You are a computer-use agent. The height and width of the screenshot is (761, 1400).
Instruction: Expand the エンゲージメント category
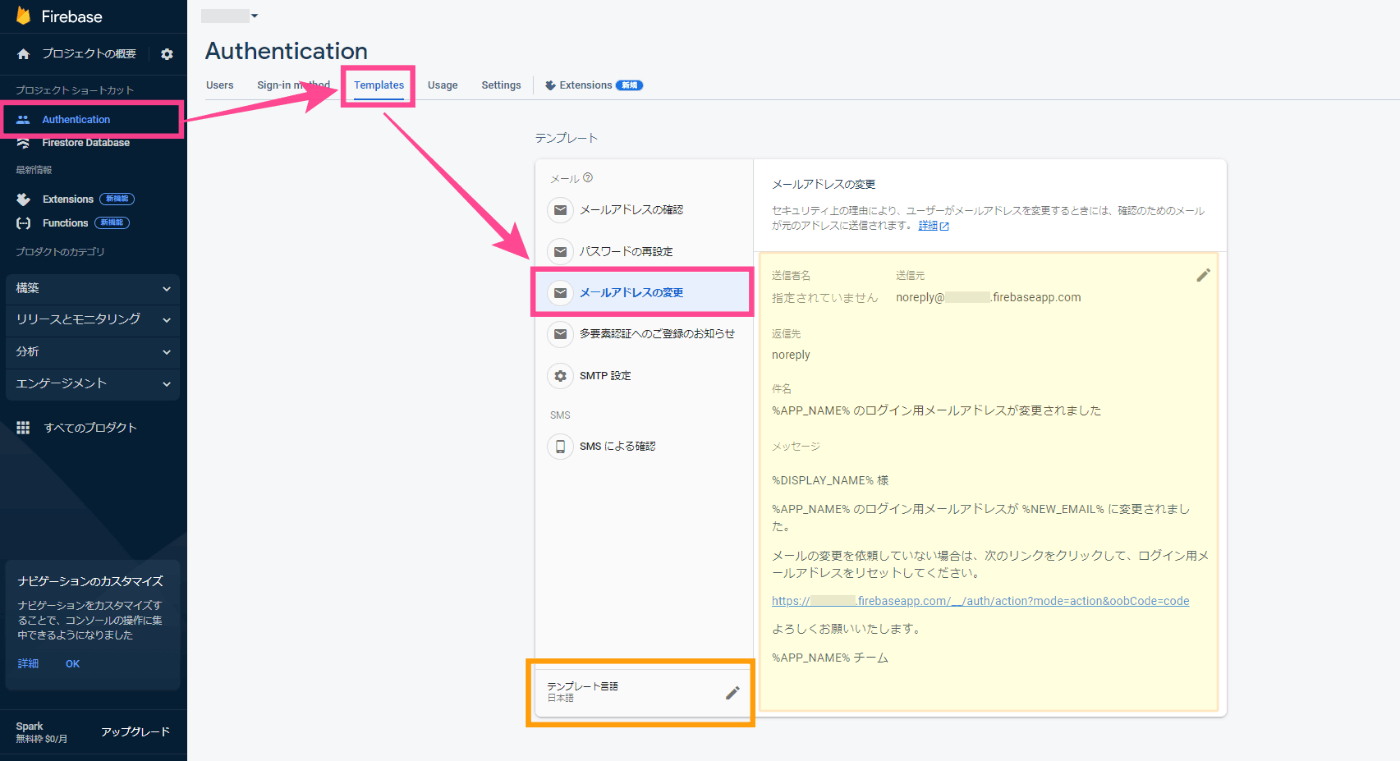(x=93, y=384)
